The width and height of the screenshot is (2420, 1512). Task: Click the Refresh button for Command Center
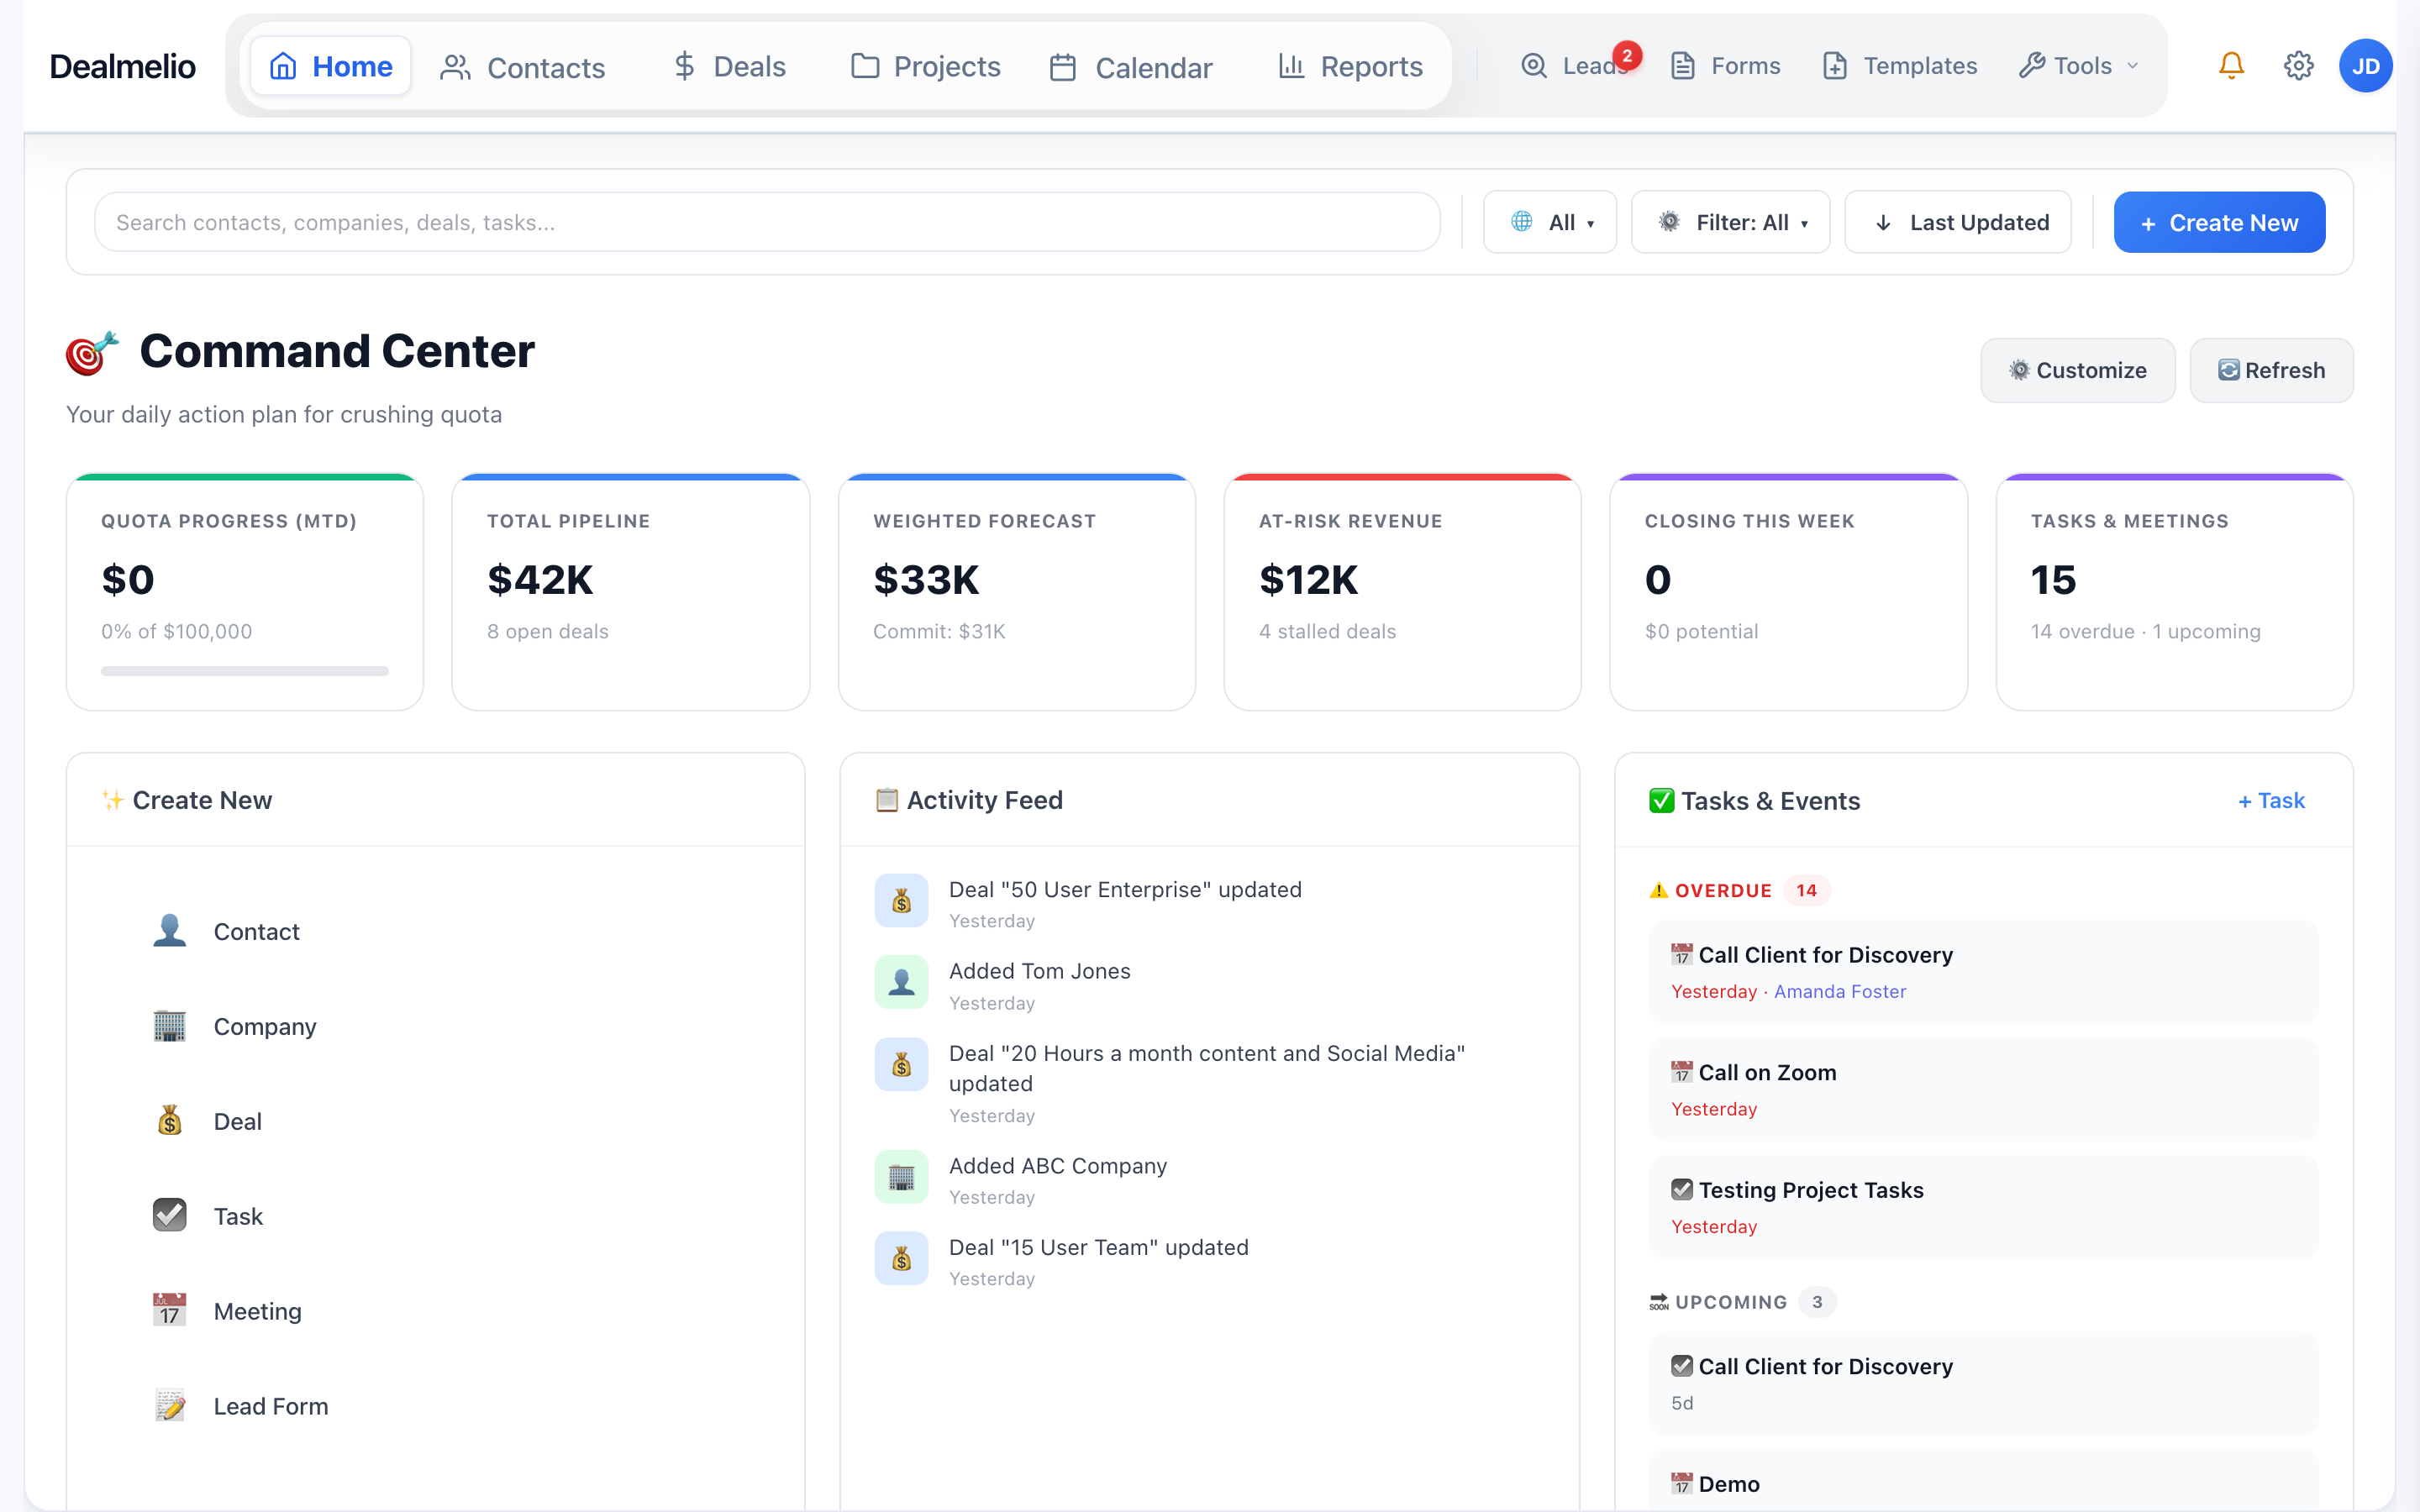(2271, 370)
